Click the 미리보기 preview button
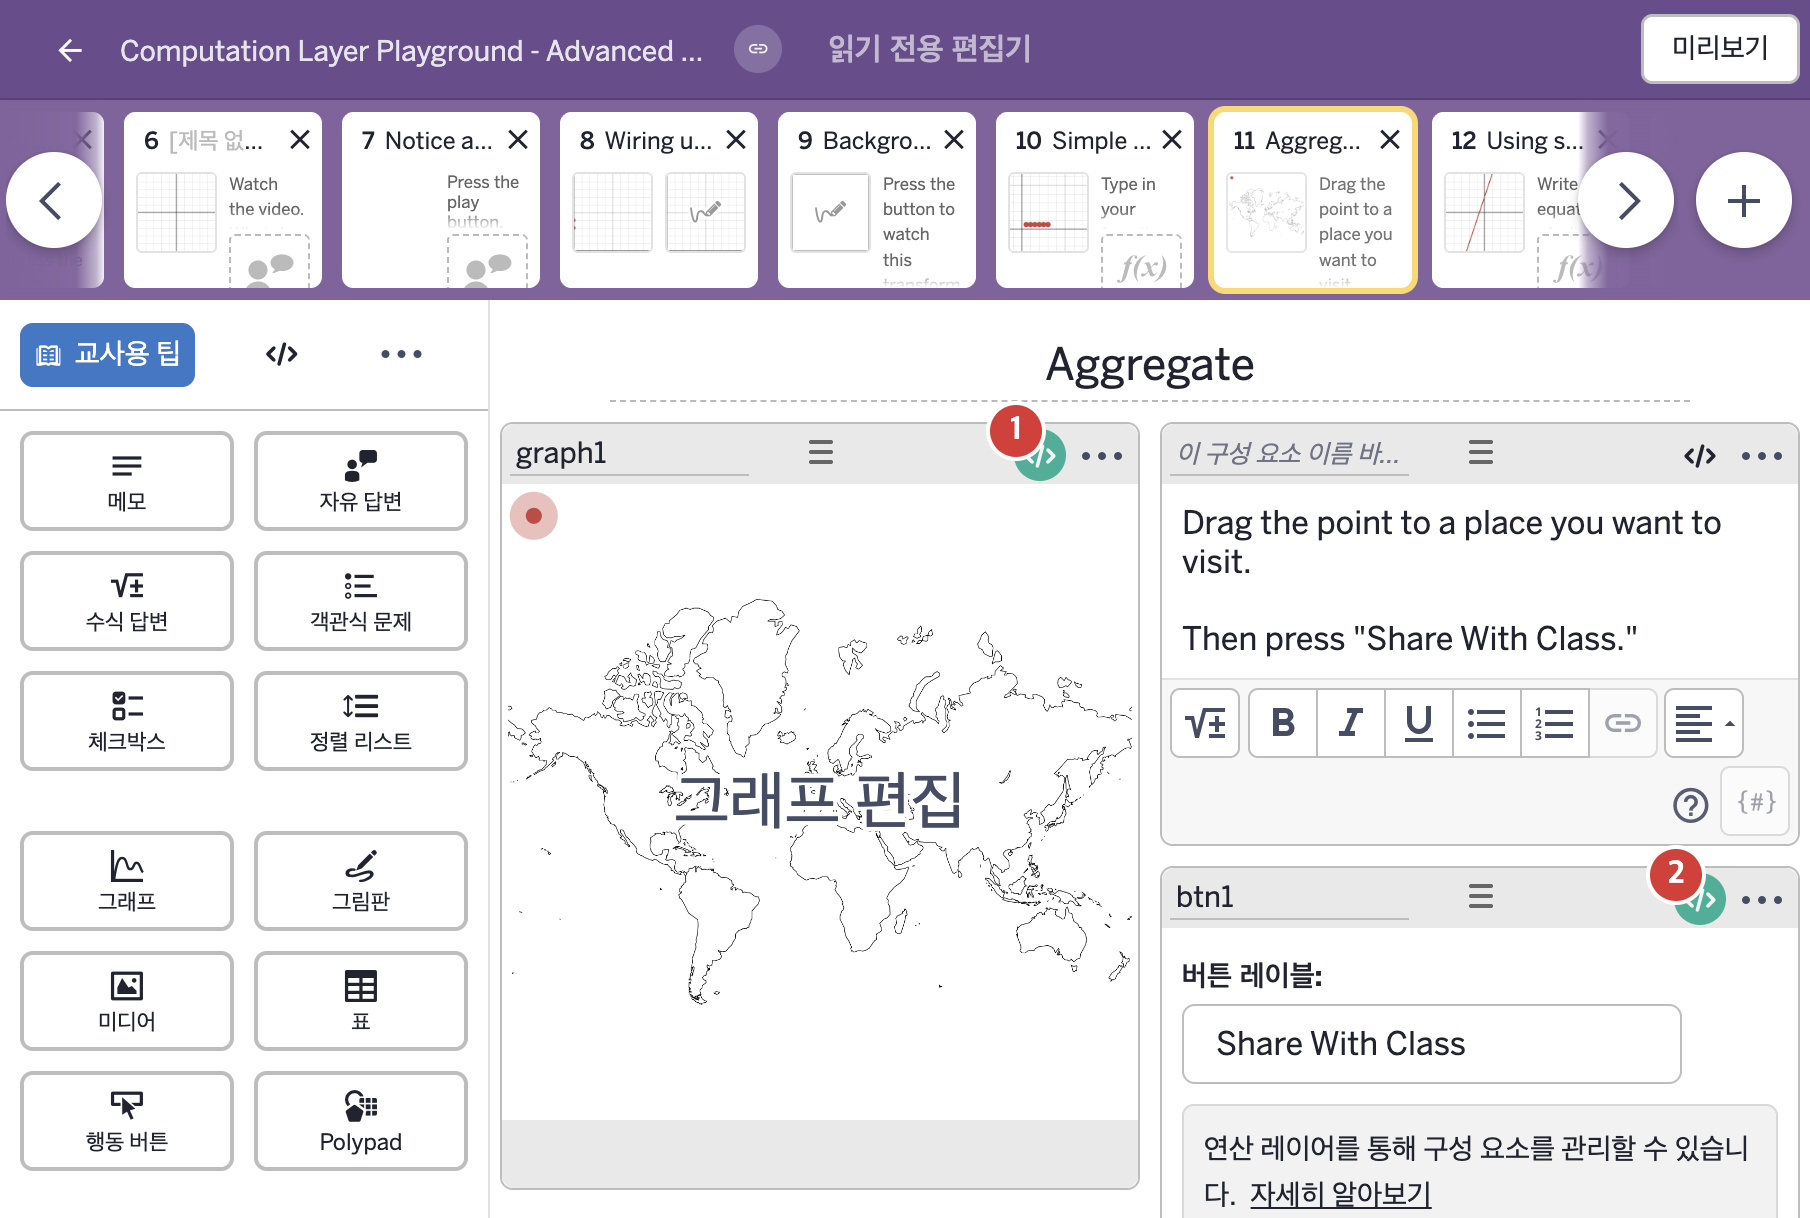 (x=1720, y=48)
